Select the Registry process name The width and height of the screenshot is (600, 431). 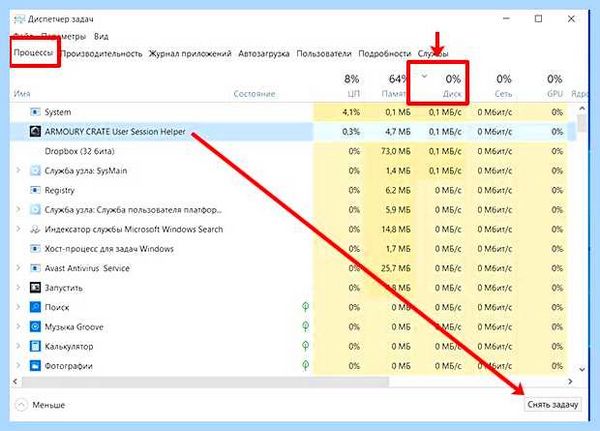[59, 190]
